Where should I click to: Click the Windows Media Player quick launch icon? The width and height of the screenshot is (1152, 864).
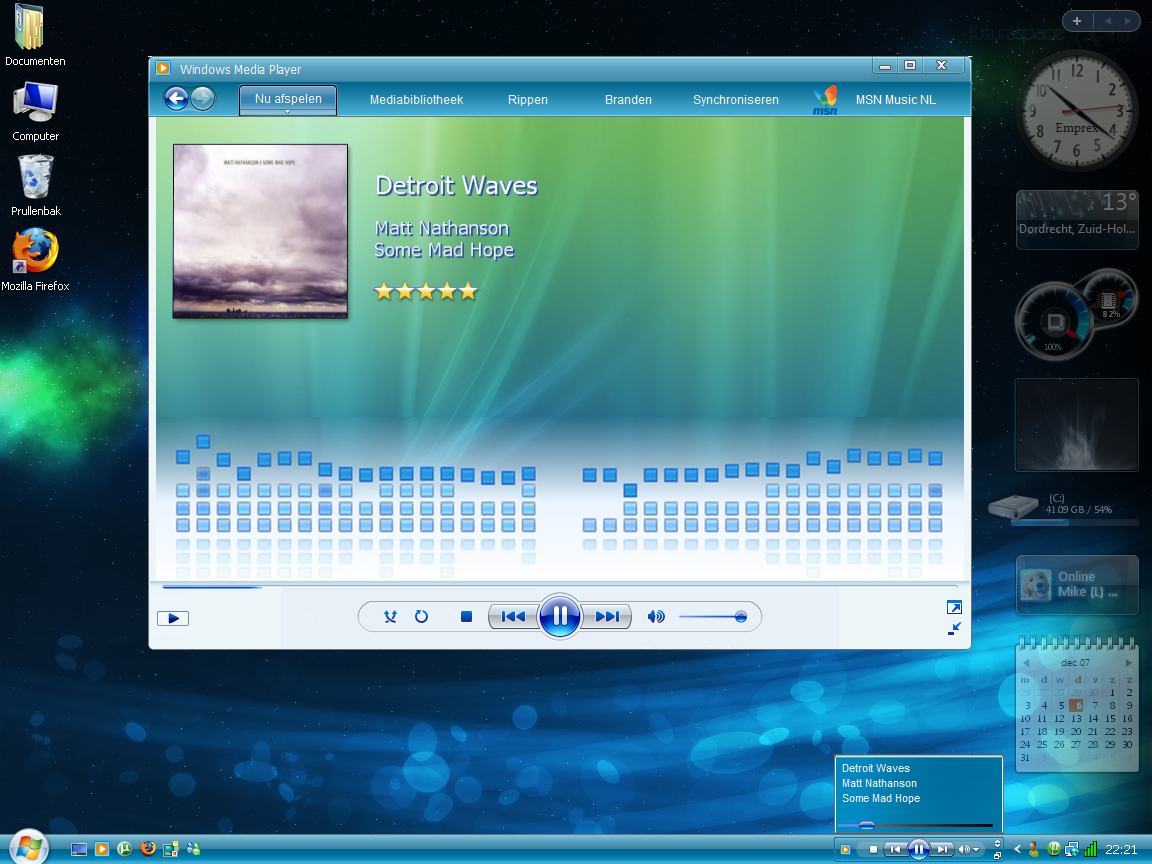coord(102,849)
